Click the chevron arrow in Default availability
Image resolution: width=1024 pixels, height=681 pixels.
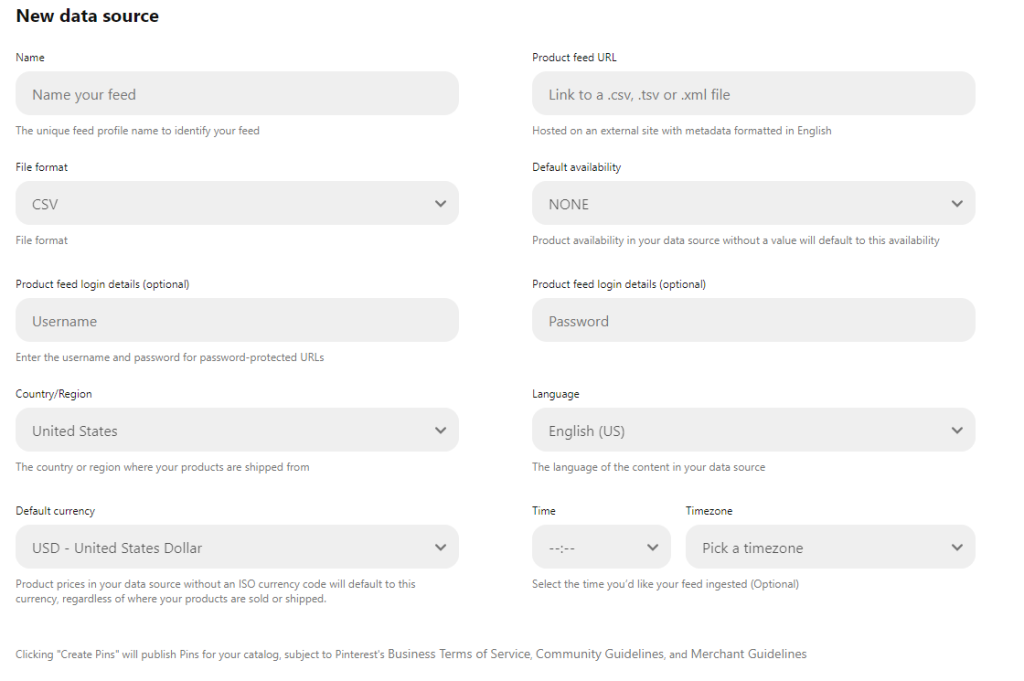957,204
